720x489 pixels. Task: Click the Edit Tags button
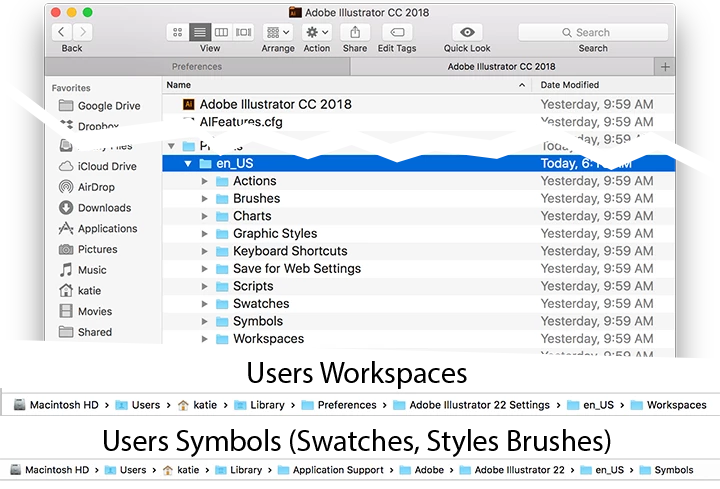tap(397, 32)
